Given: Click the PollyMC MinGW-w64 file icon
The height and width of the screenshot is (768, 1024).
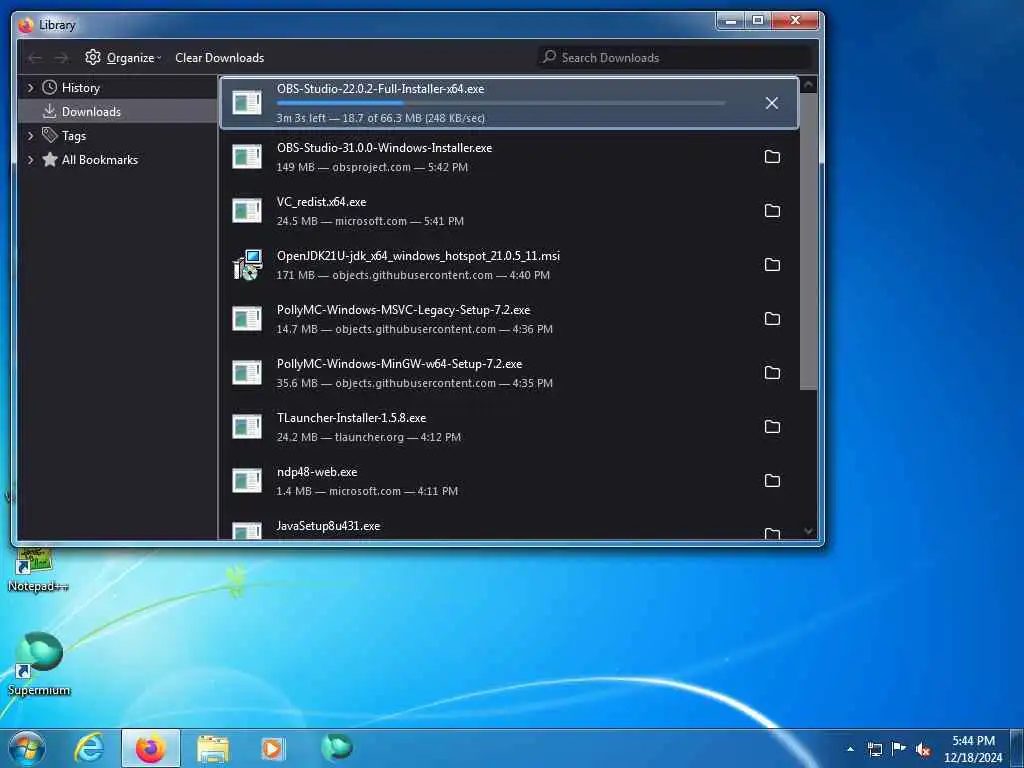Looking at the screenshot, I should pyautogui.click(x=247, y=373).
